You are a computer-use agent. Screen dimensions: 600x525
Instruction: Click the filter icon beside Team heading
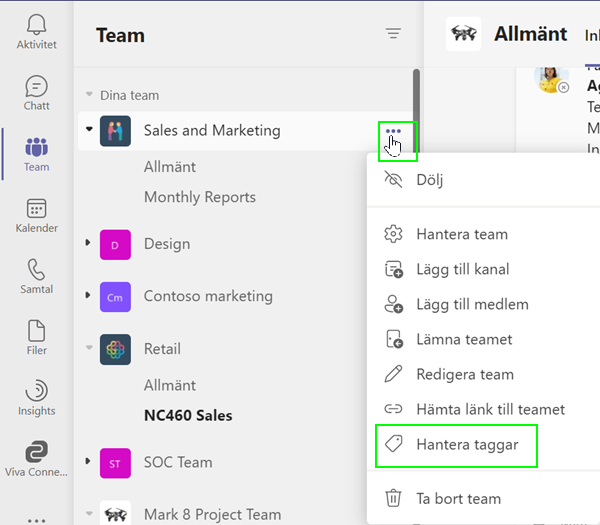click(393, 33)
